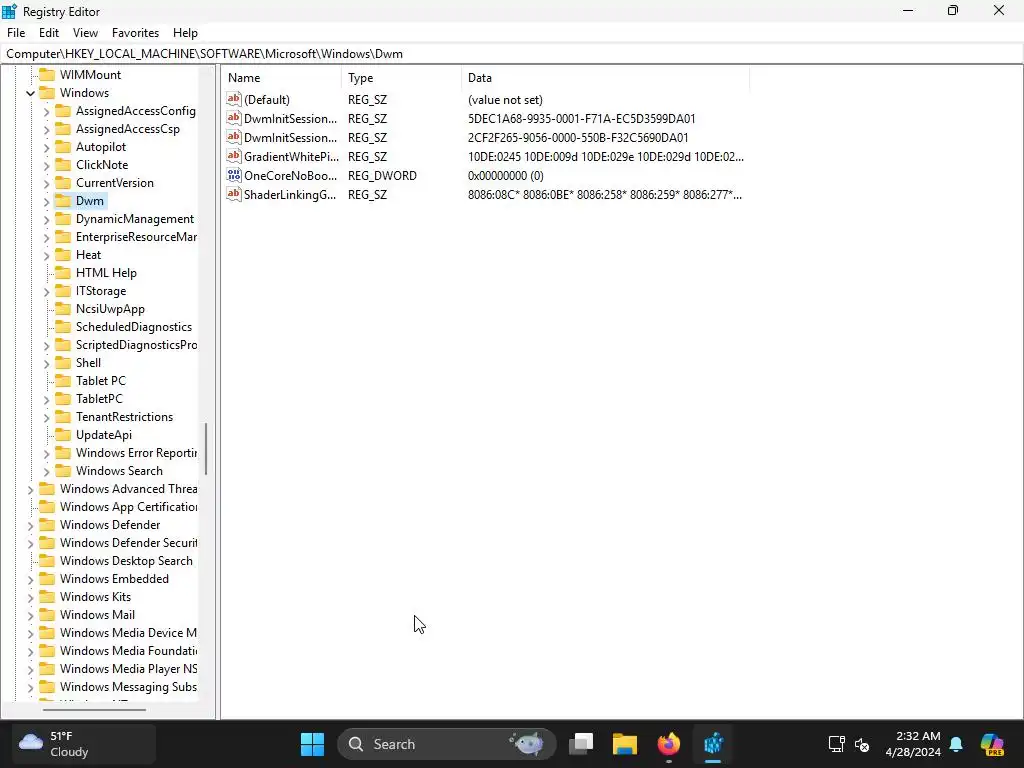The width and height of the screenshot is (1024, 768).
Task: Click the registry path address bar
Action: pyautogui.click(x=512, y=54)
